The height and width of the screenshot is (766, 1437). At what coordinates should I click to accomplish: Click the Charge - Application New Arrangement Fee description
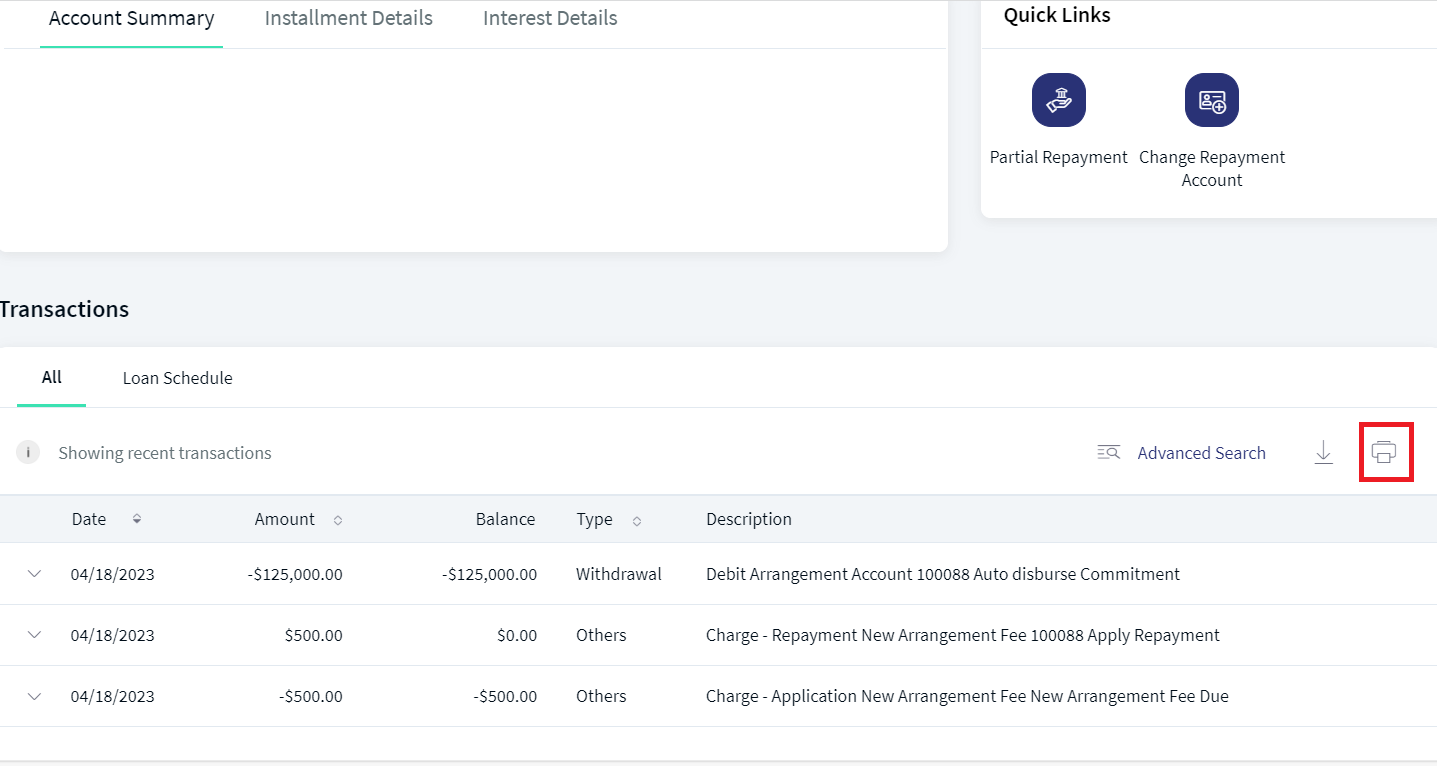point(967,696)
